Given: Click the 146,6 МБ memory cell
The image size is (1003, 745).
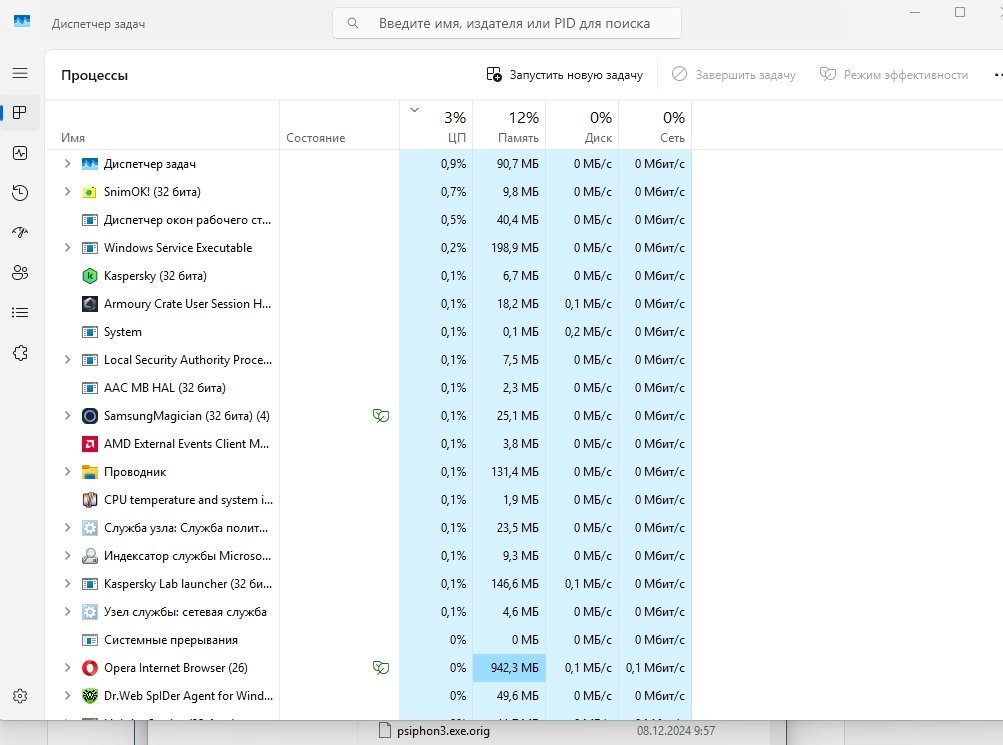Looking at the screenshot, I should (509, 584).
